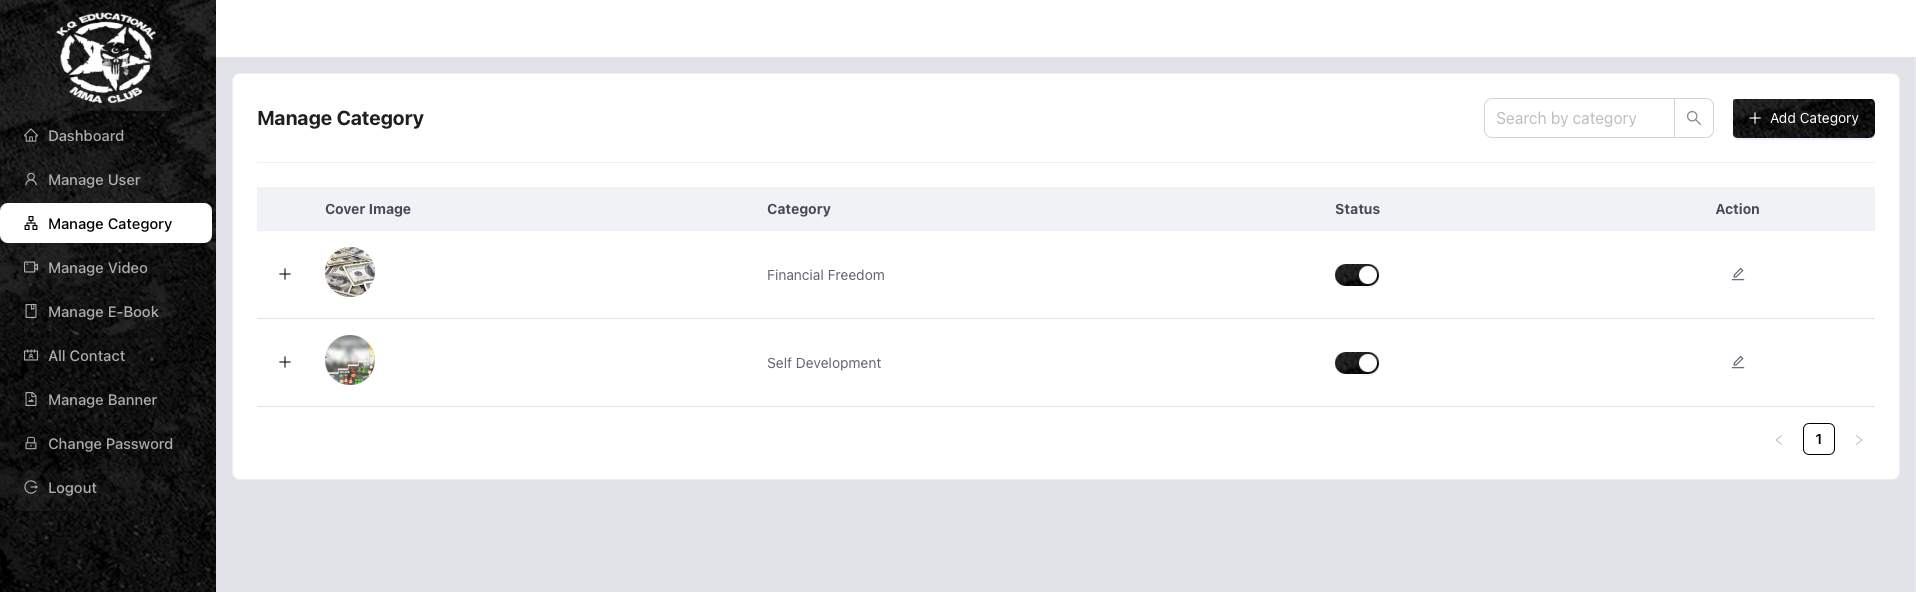The width and height of the screenshot is (1916, 592).
Task: Click the Self Development edit pencil
Action: [x=1737, y=362]
